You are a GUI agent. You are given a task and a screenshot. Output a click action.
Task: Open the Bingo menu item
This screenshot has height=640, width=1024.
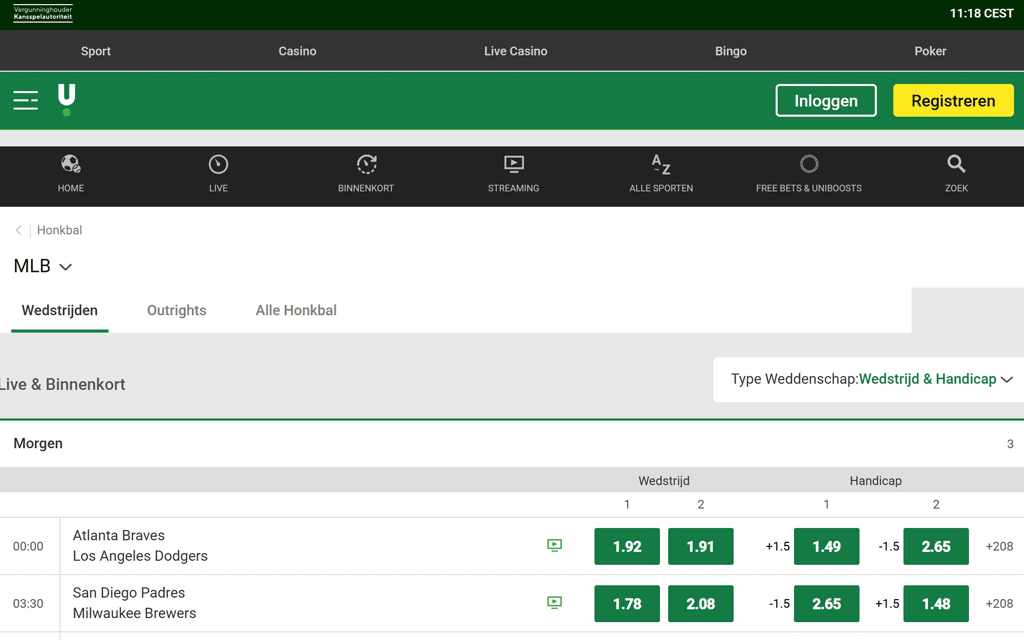(731, 51)
